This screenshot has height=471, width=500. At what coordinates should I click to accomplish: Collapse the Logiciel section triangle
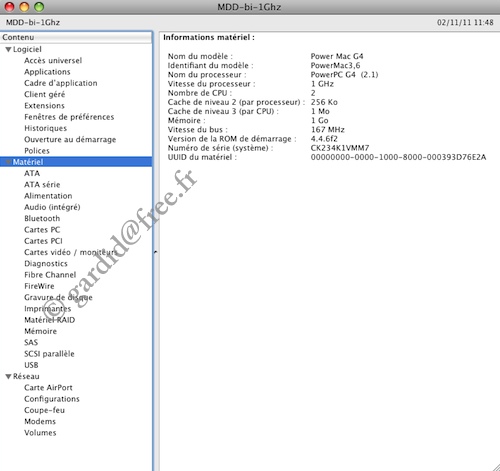click(9, 49)
